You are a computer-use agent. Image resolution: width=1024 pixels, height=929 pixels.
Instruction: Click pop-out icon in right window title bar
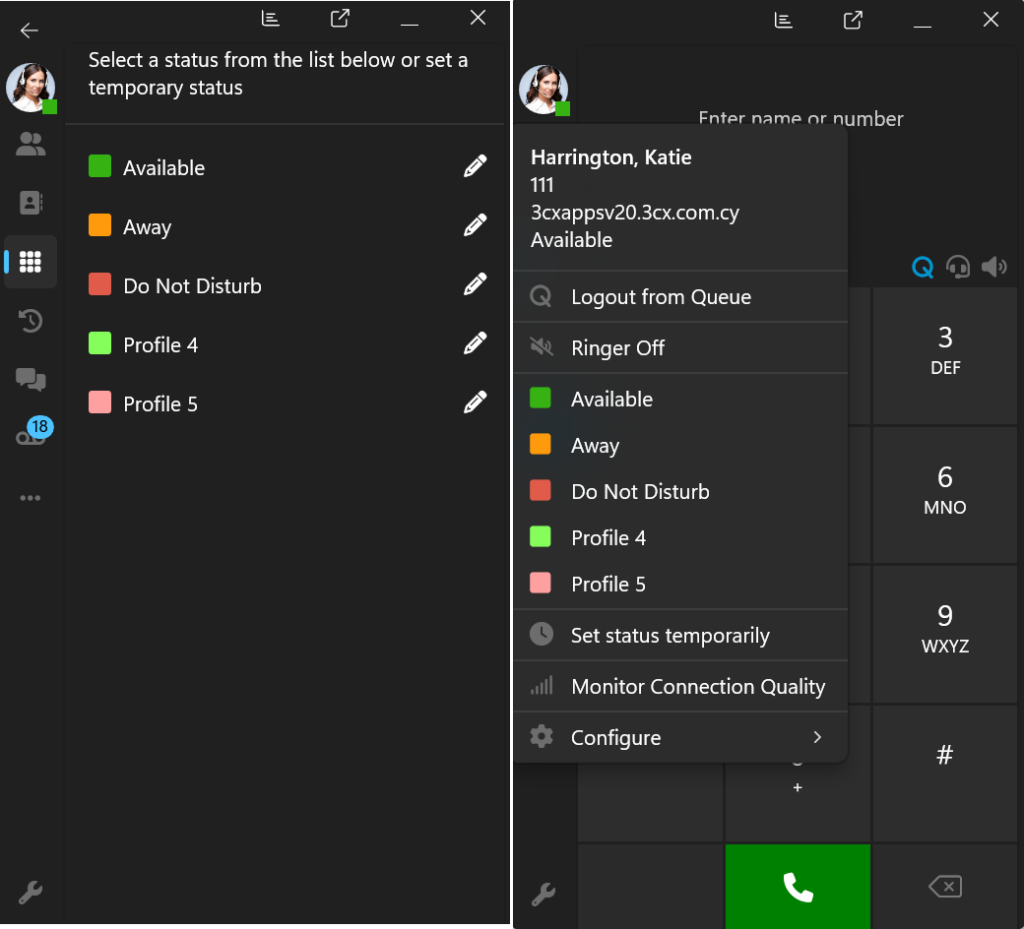pyautogui.click(x=853, y=20)
